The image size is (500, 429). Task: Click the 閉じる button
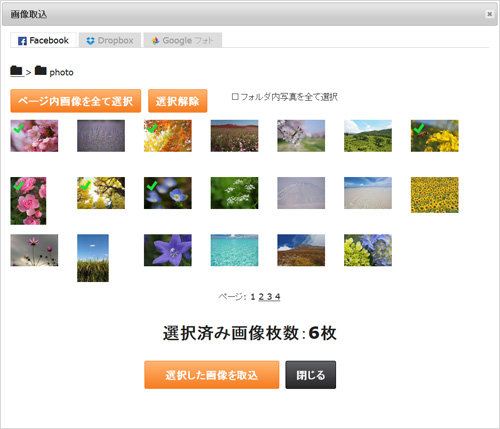(x=311, y=375)
